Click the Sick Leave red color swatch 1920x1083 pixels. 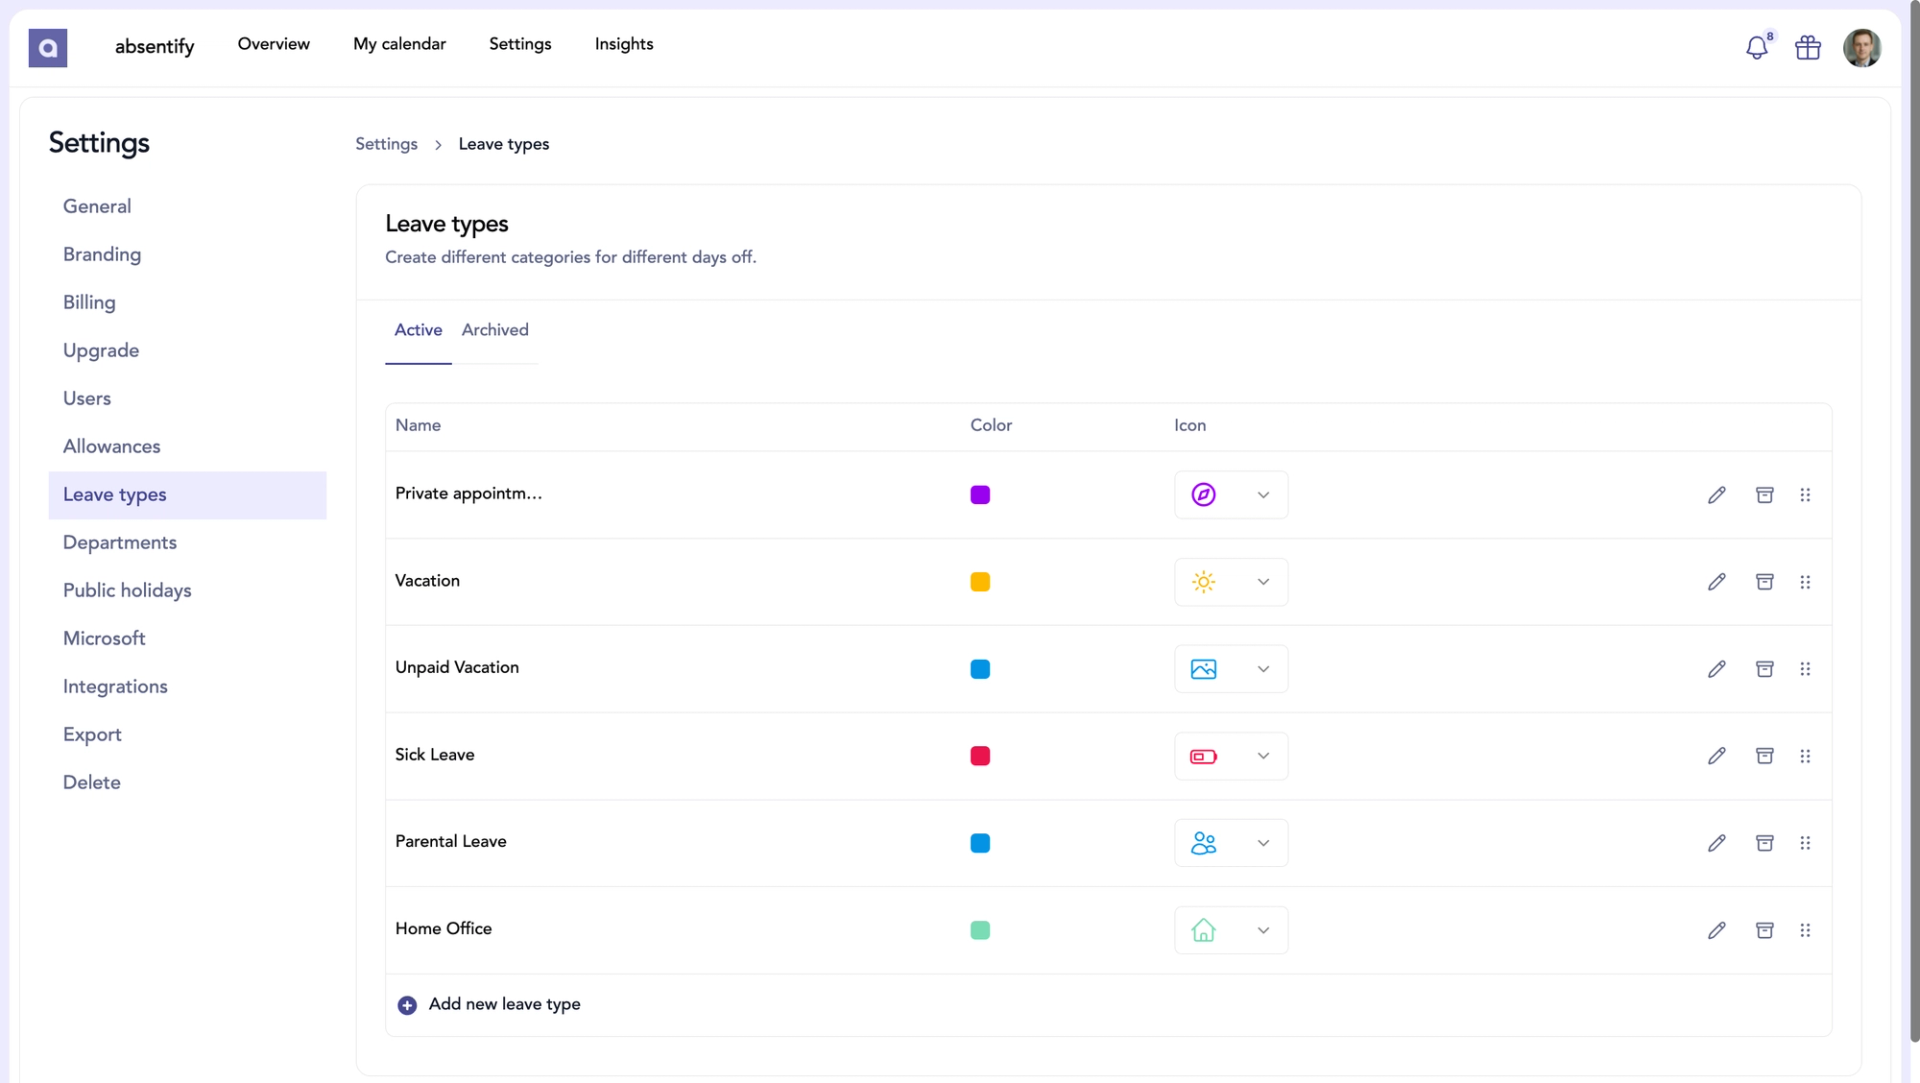(980, 756)
